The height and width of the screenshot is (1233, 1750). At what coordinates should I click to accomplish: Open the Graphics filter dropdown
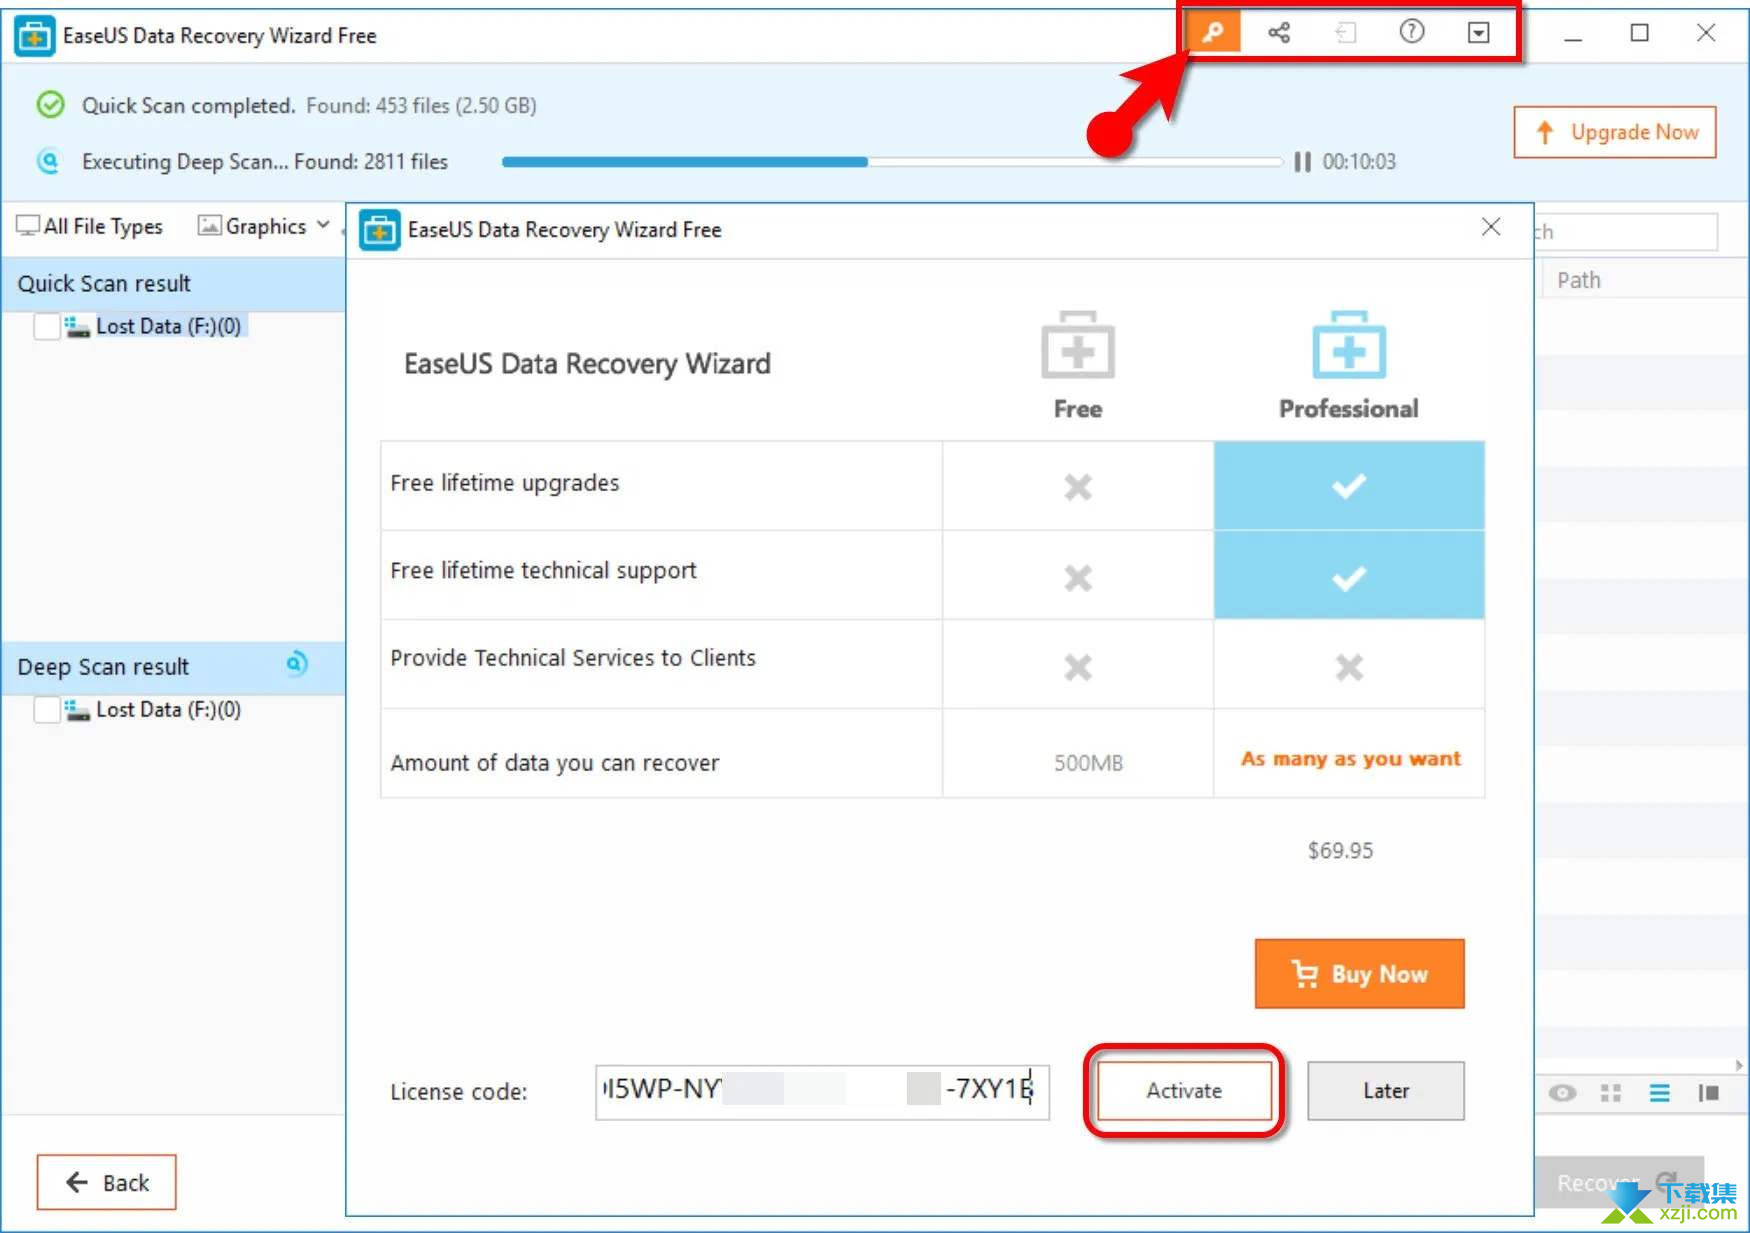(264, 226)
